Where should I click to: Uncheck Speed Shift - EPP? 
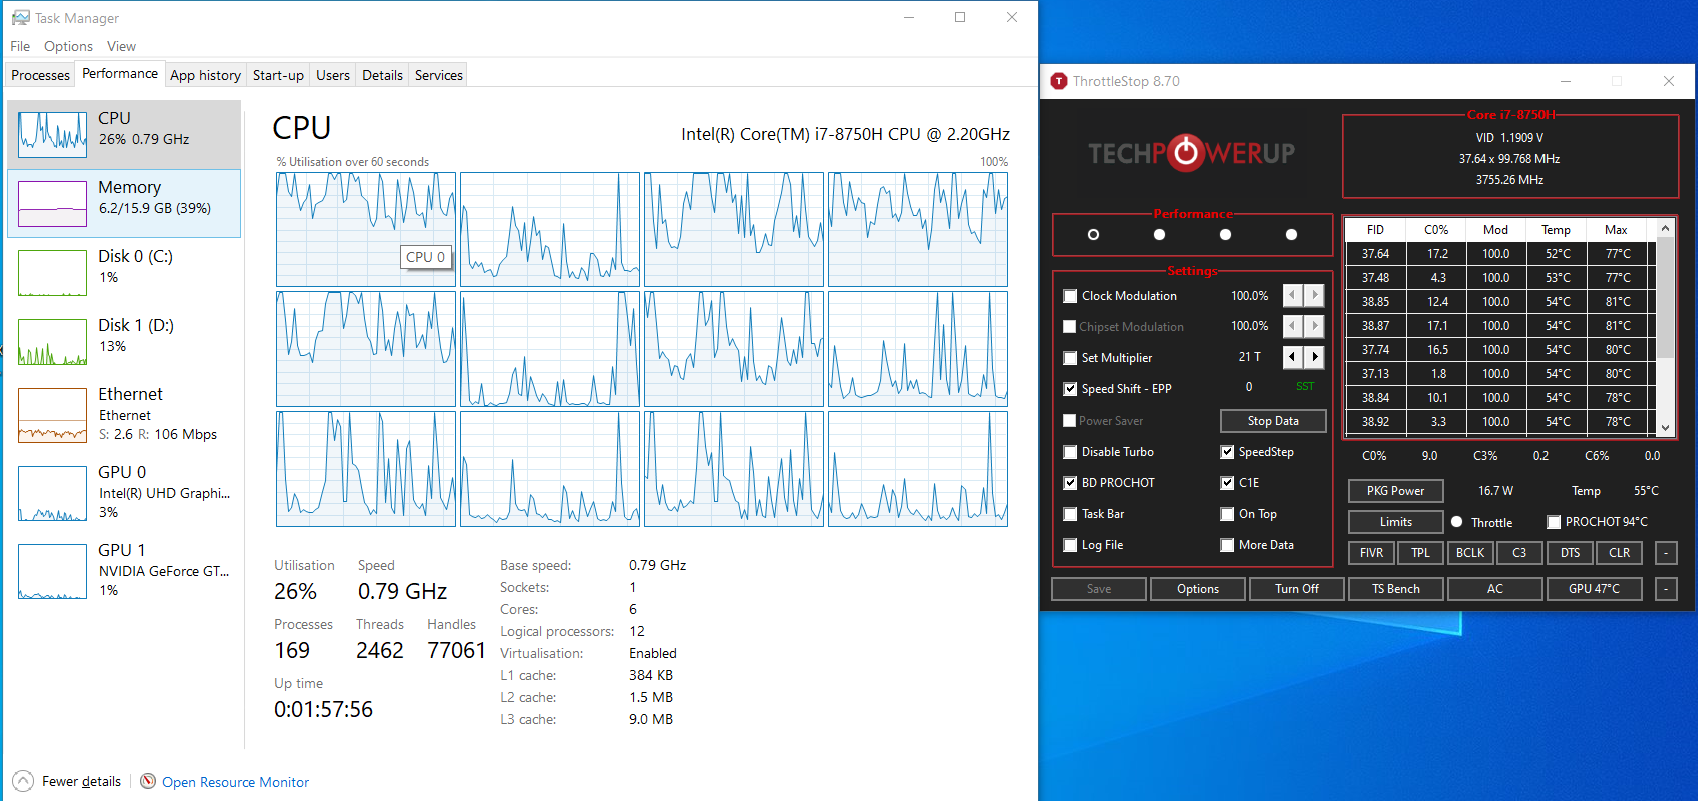pyautogui.click(x=1070, y=389)
